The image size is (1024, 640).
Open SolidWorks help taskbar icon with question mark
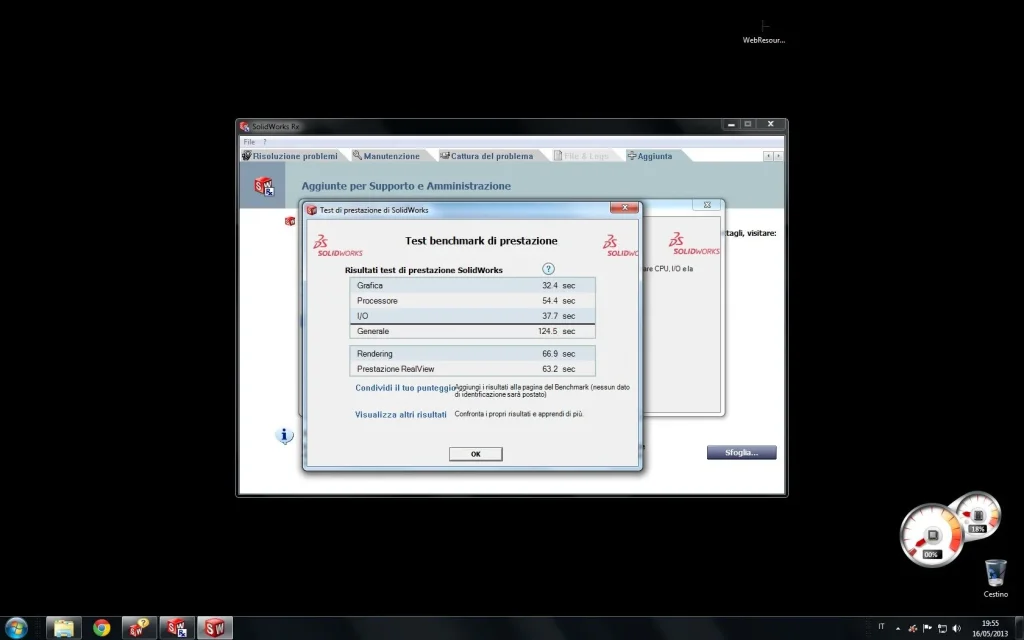[x=139, y=628]
